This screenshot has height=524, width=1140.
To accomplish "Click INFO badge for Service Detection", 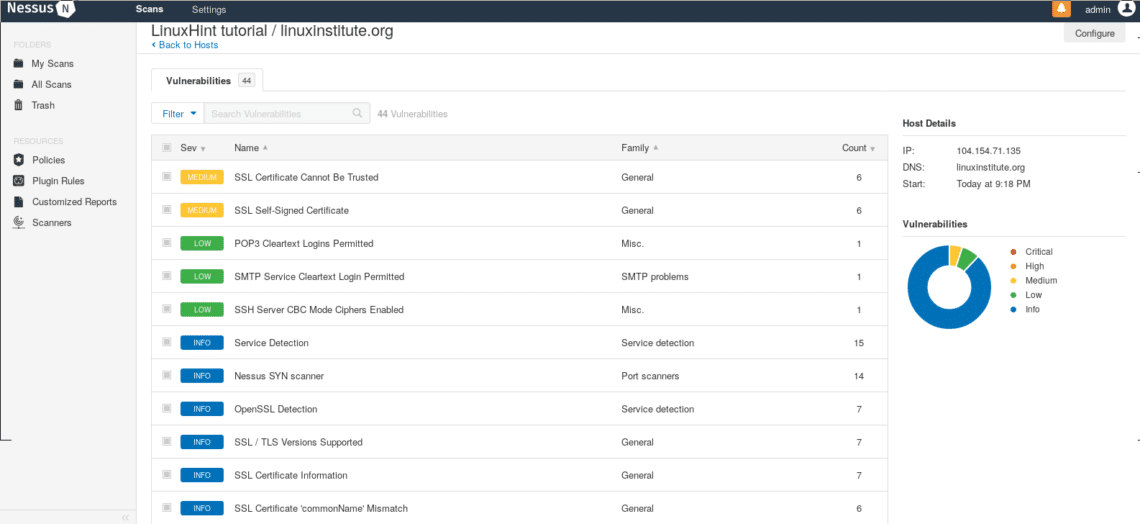I will [202, 343].
